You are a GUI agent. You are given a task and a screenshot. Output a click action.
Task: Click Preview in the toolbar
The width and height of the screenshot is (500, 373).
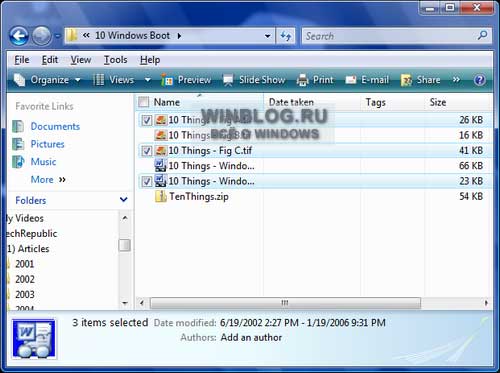pyautogui.click(x=186, y=80)
